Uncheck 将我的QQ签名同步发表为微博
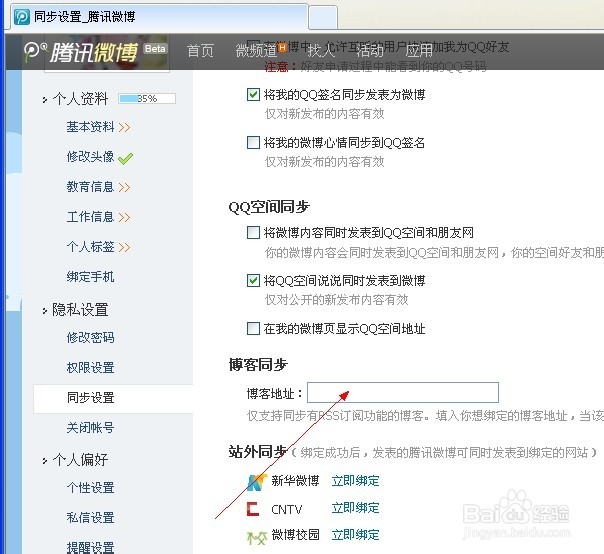604x554 pixels. click(x=253, y=94)
